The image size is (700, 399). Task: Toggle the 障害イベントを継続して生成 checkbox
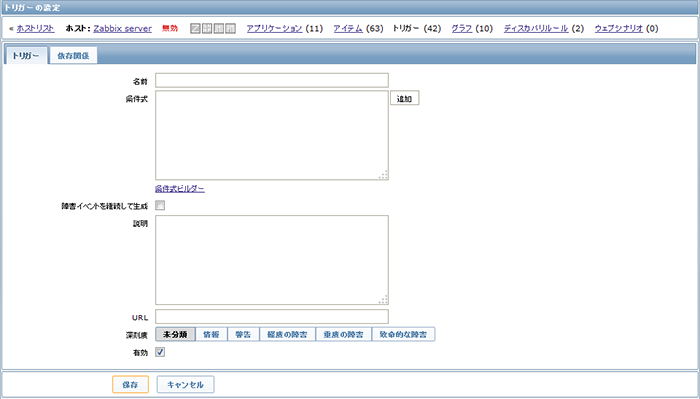coord(160,205)
